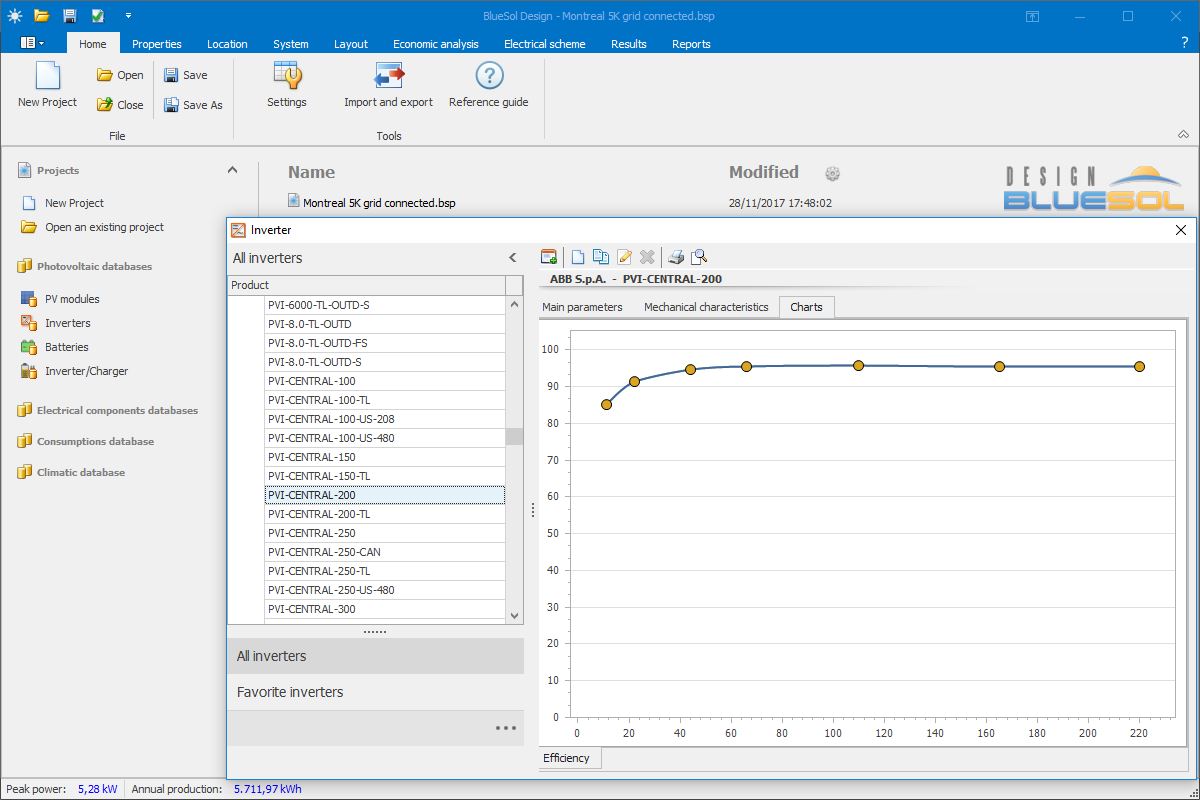This screenshot has width=1200, height=800.
Task: Close the Inverter dialog window
Action: [x=1181, y=230]
